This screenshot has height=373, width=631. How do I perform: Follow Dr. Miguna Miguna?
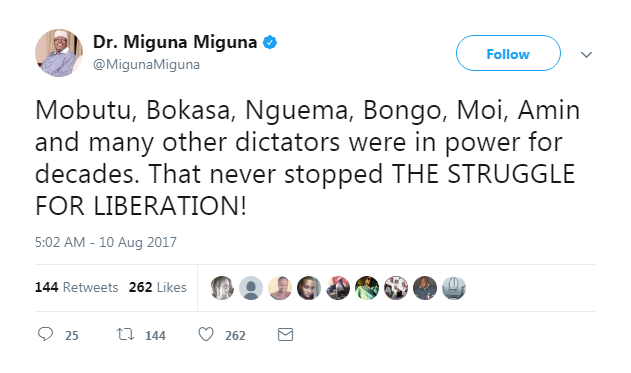pos(508,53)
